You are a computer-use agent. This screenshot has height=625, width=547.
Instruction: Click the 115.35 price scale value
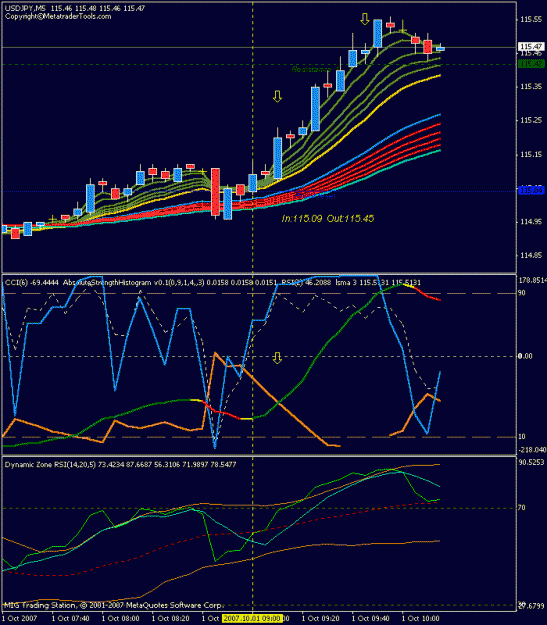pos(531,86)
